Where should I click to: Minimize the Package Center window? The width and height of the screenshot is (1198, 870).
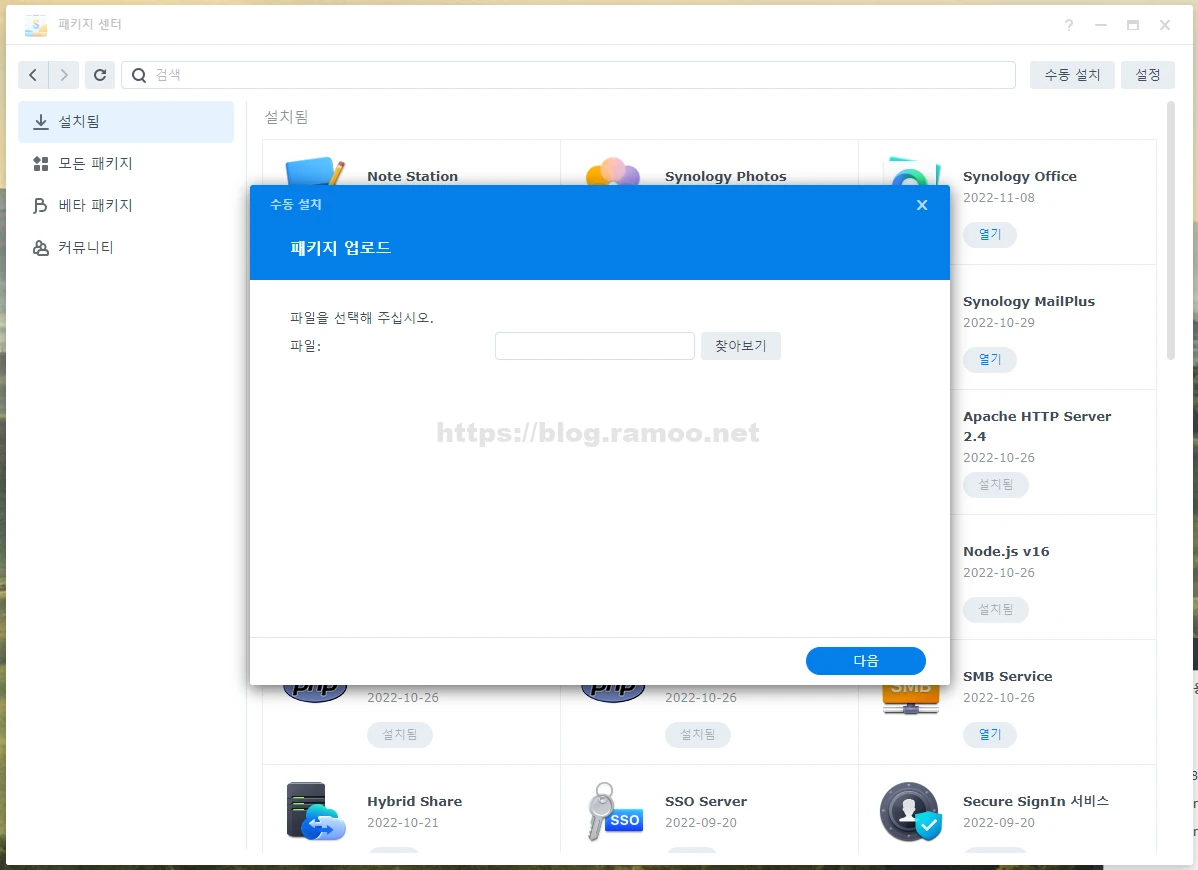[x=1101, y=25]
